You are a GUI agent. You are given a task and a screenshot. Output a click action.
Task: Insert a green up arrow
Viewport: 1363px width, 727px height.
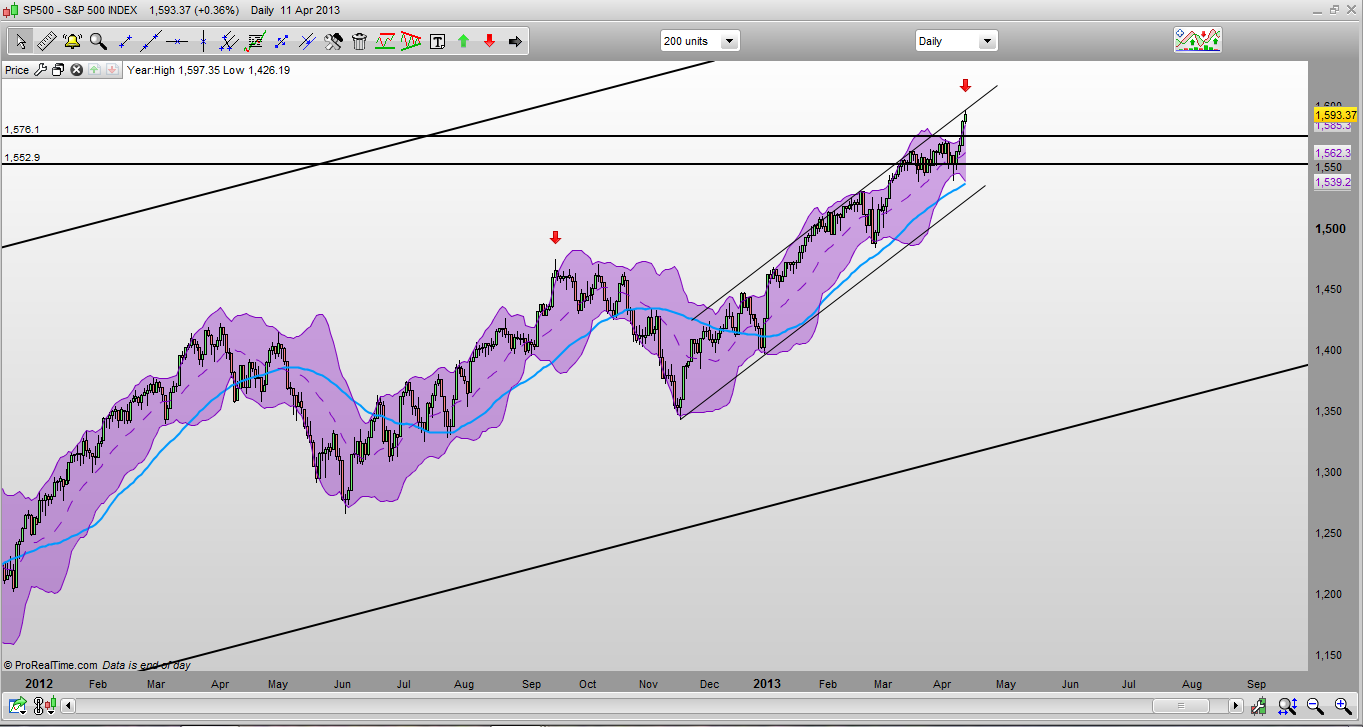tap(464, 41)
